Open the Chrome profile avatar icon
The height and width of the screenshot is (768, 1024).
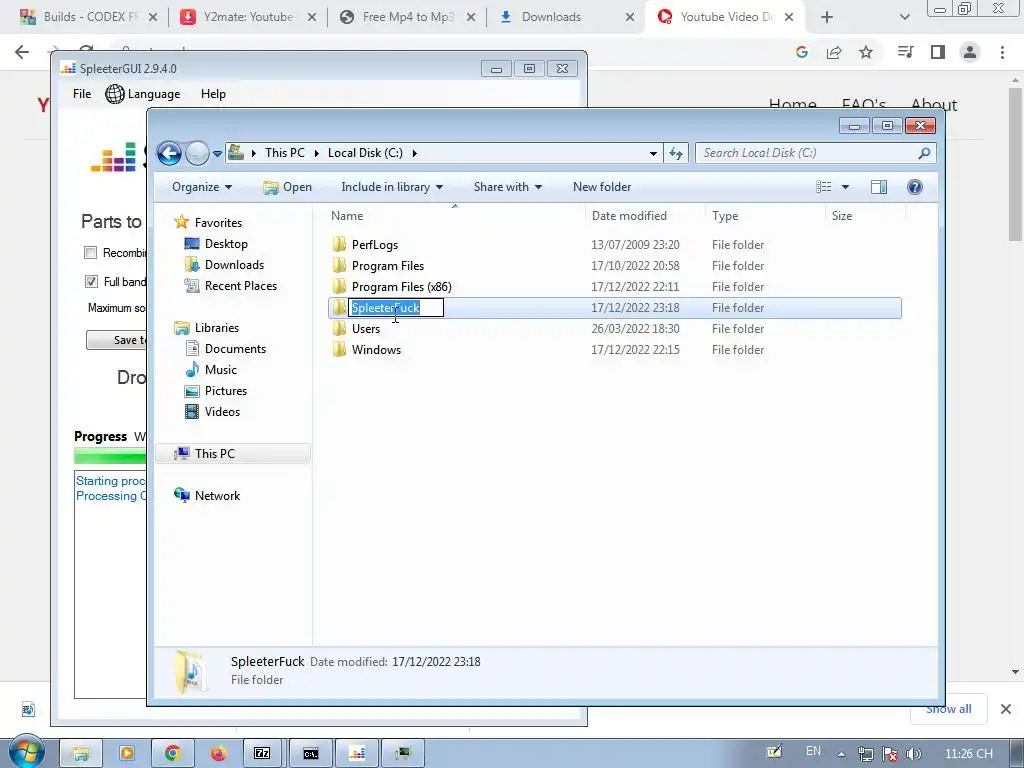[x=970, y=52]
